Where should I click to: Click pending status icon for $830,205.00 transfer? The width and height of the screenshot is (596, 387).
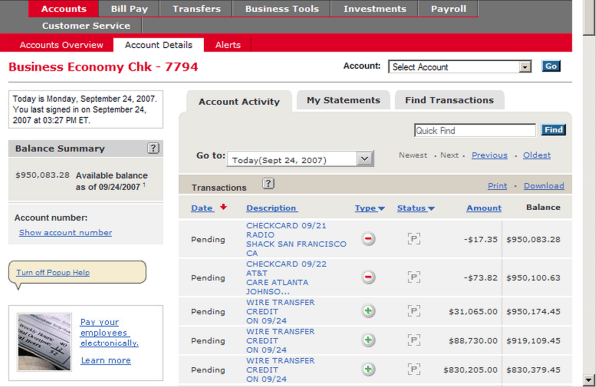point(414,369)
